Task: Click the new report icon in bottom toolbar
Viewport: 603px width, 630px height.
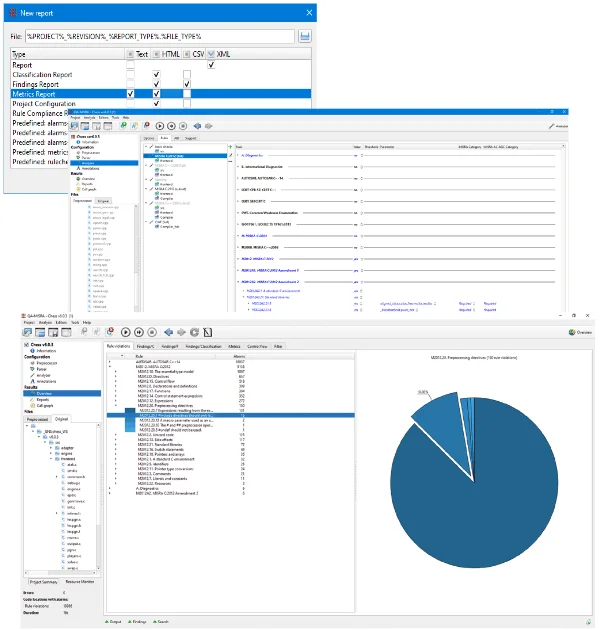Action: click(208, 332)
